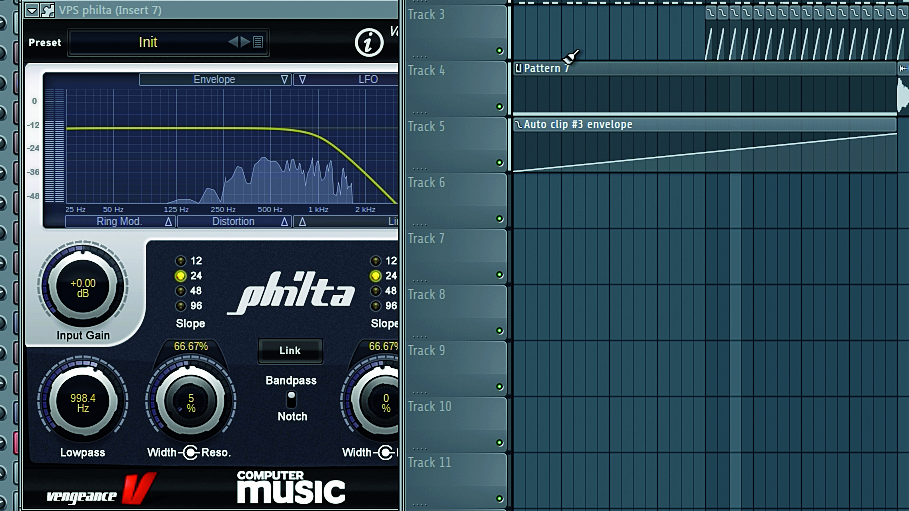The width and height of the screenshot is (909, 511).
Task: Open the Auto clip #3 envelope menu icon
Action: 518,125
